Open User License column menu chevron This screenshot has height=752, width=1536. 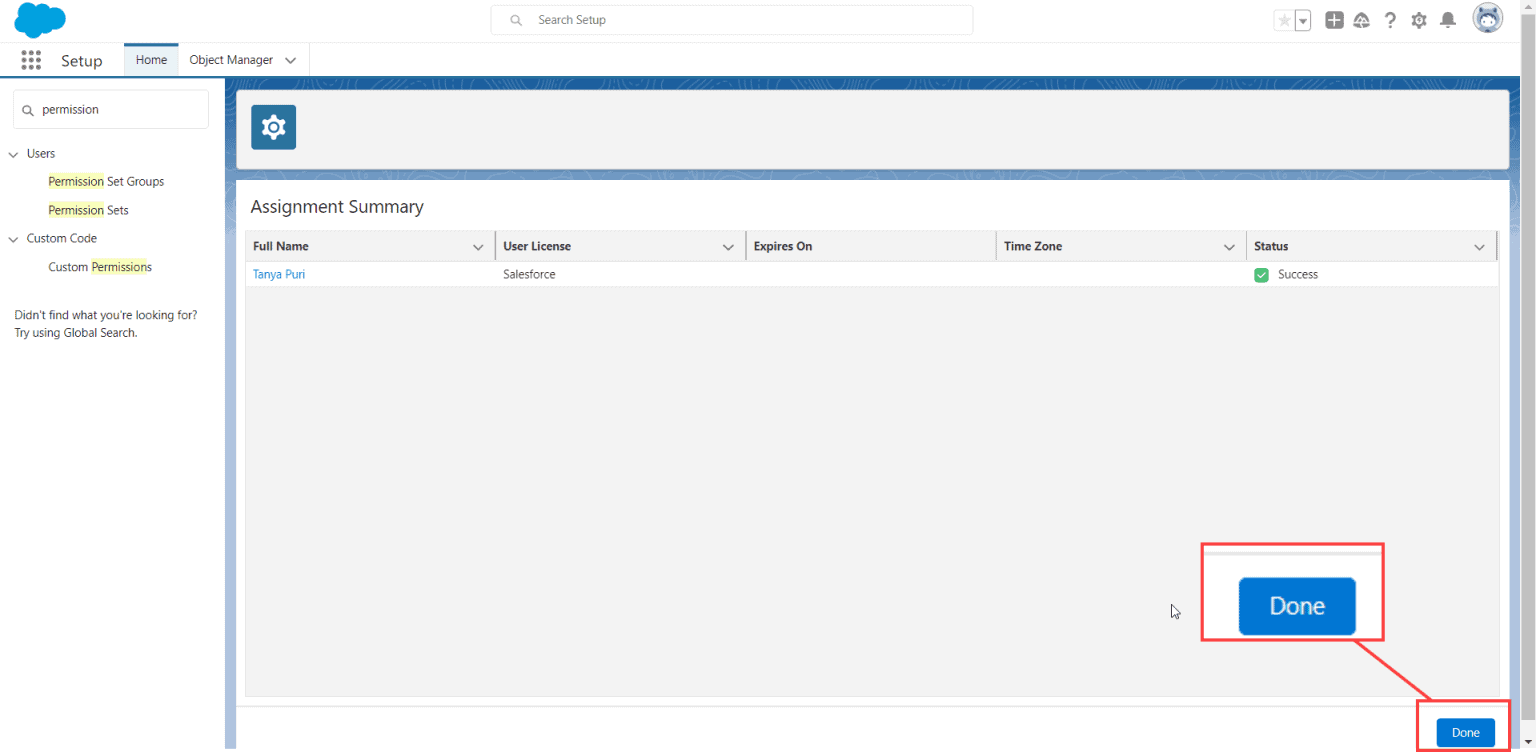click(728, 247)
